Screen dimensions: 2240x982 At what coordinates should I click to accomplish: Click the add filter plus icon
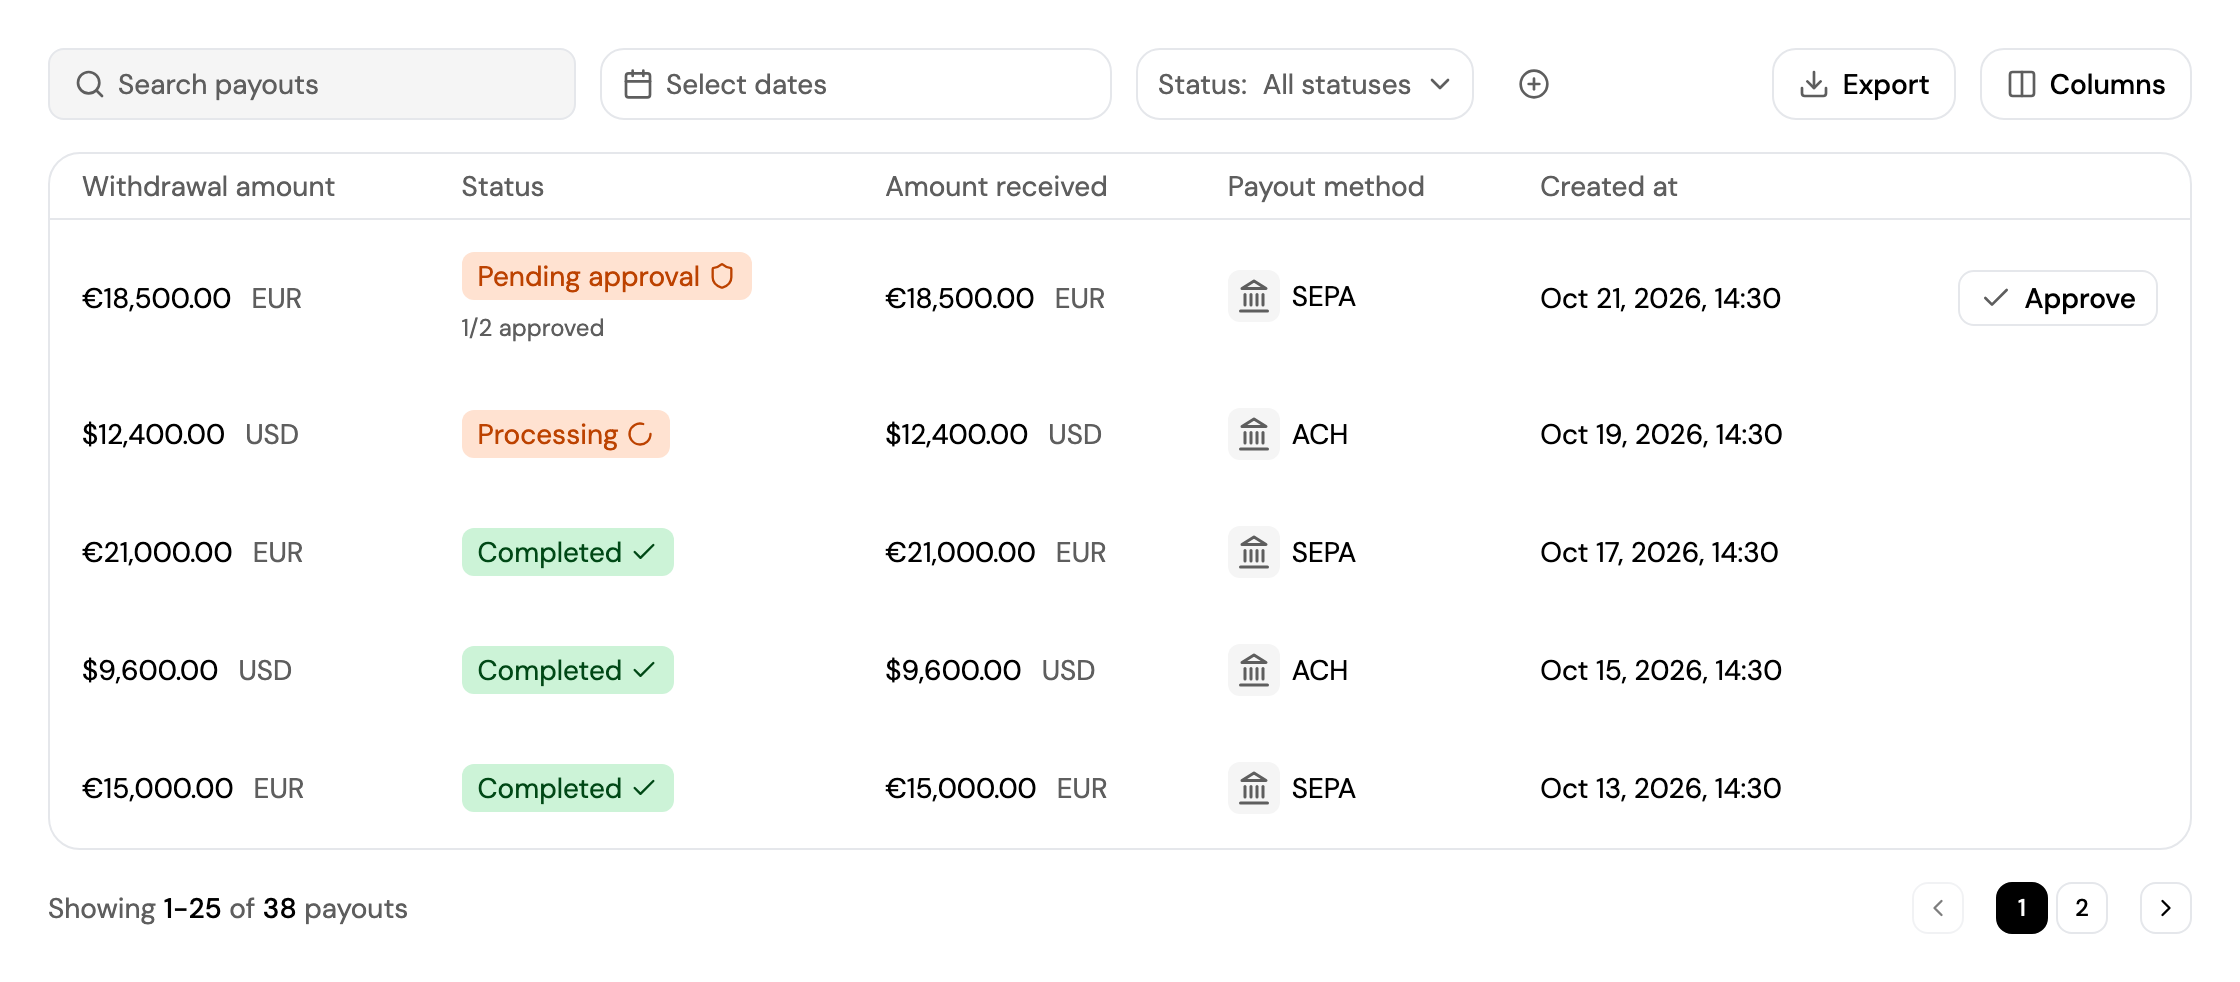tap(1533, 84)
